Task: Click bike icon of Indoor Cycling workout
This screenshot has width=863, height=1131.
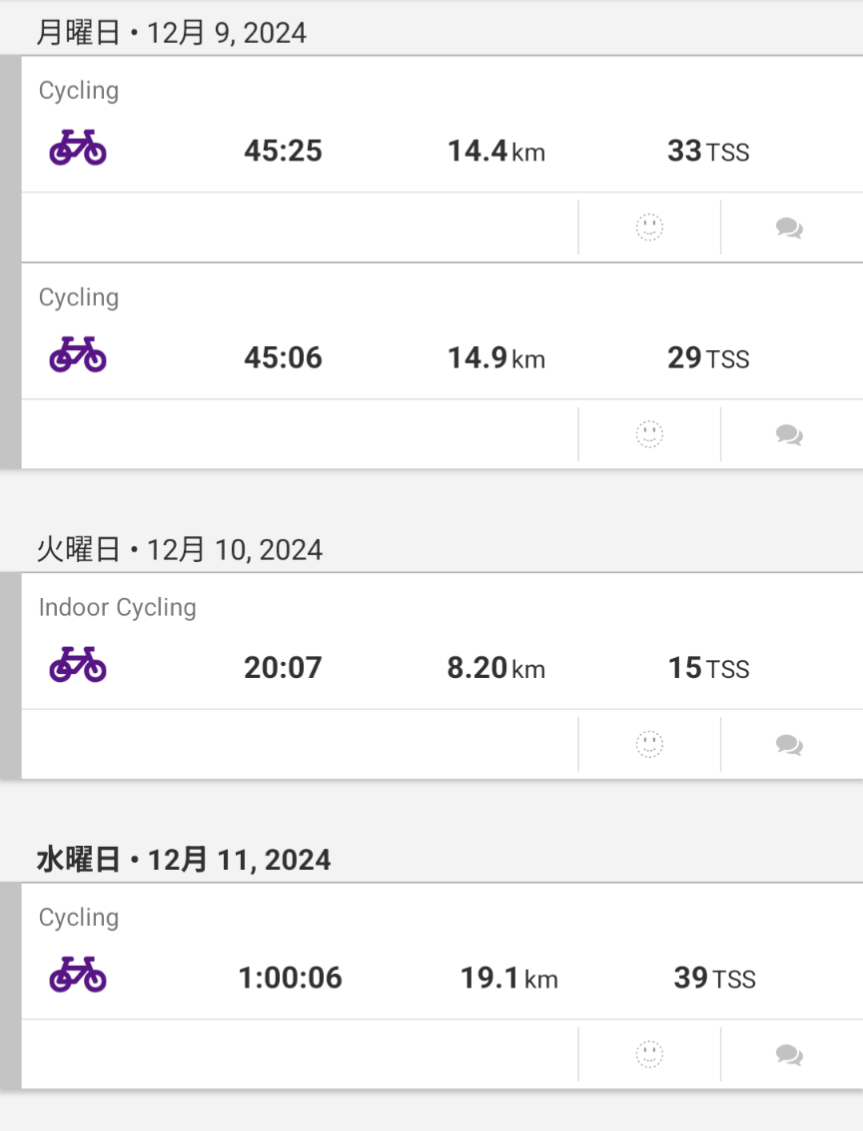Action: 78,666
